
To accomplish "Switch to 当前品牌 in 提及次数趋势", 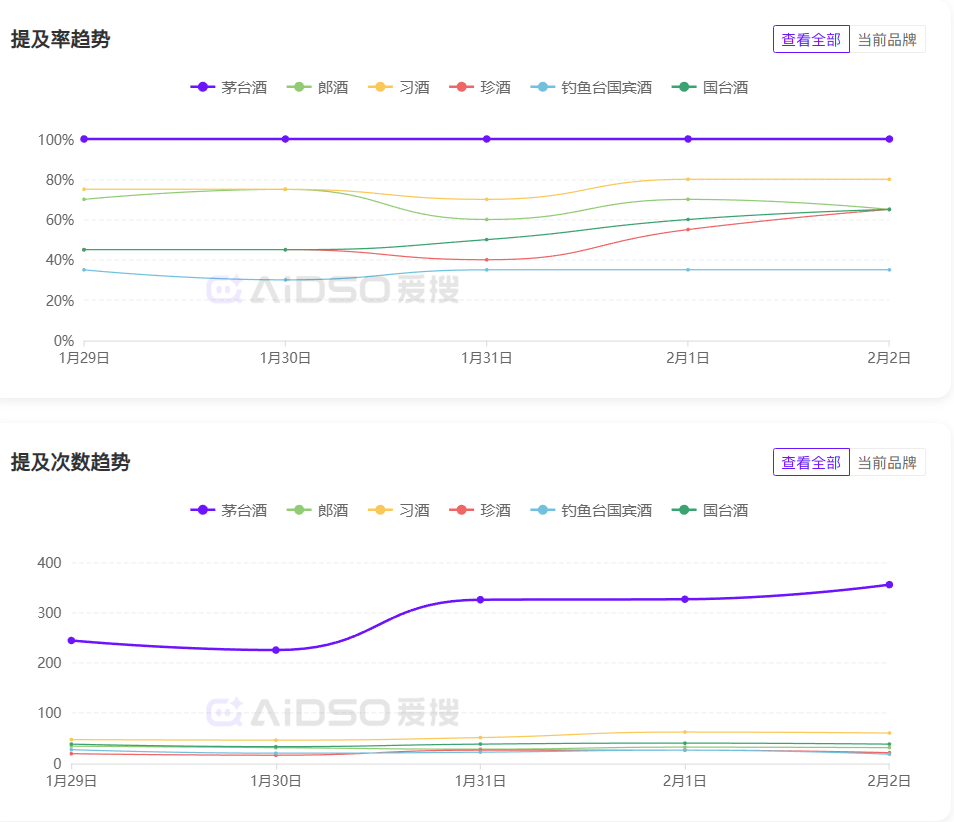I will [x=887, y=462].
